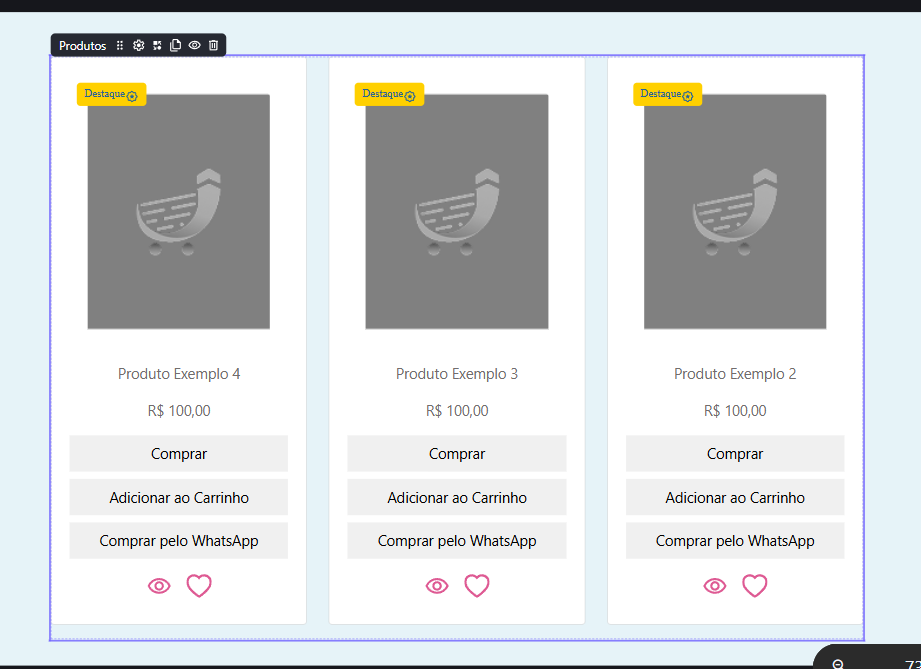Open the Produtos section settings gear
The height and width of the screenshot is (669, 921).
(x=139, y=46)
